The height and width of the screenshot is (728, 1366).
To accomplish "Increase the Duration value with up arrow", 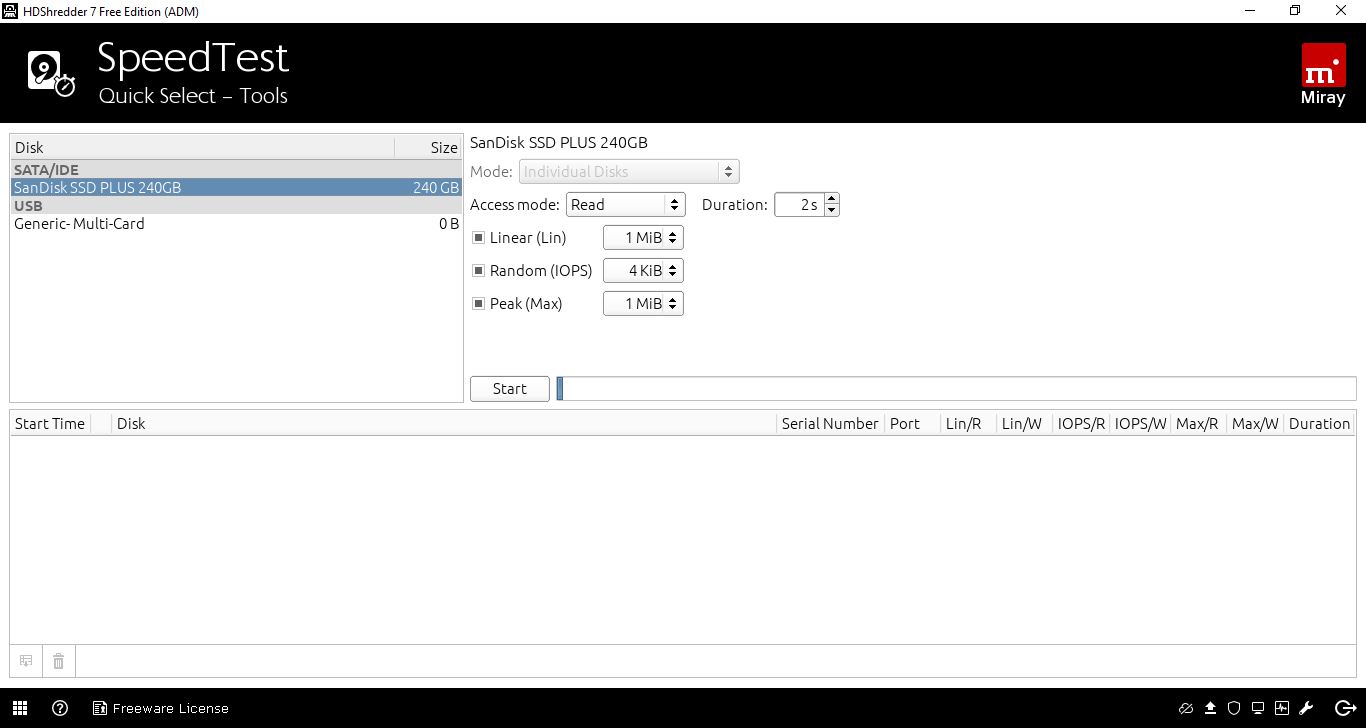I will (x=831, y=199).
